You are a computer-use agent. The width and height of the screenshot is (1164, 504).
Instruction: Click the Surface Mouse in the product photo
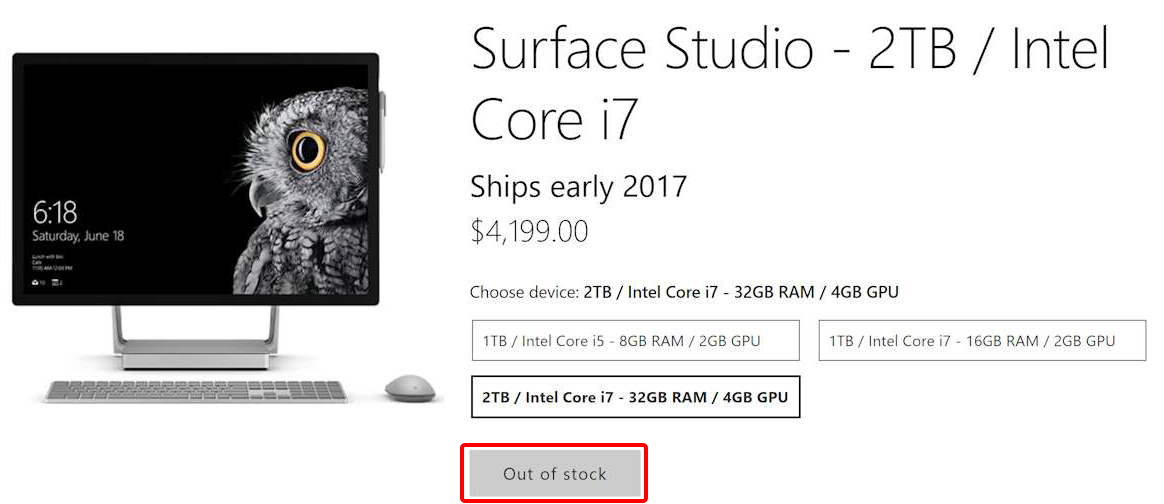[410, 388]
